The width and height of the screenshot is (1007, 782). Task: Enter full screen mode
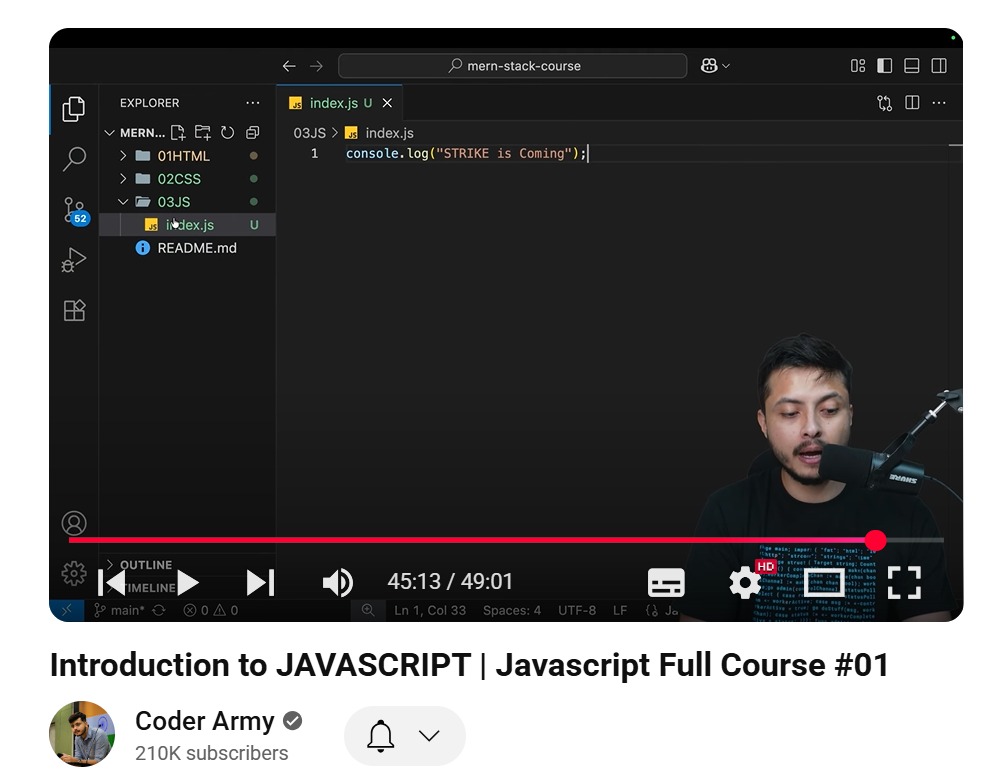tap(904, 583)
